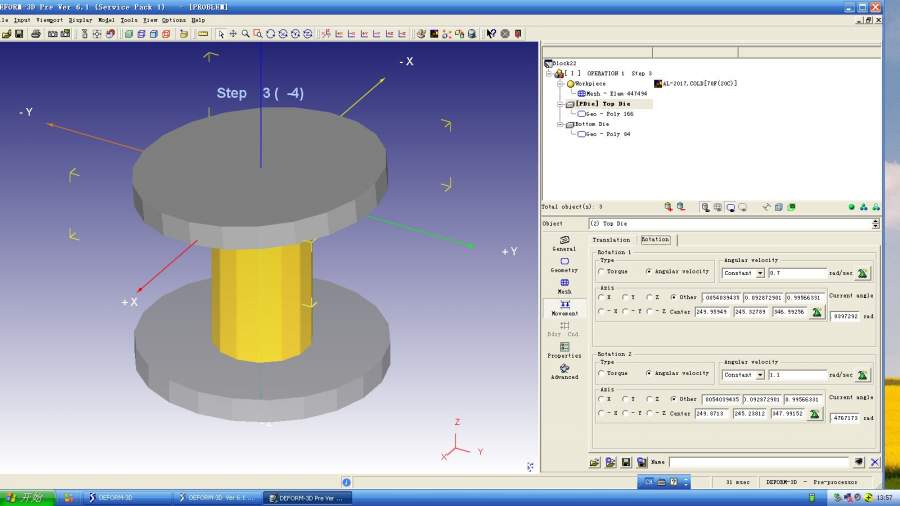Screen dimensions: 900x506
Task: Collapse the Bottom Die tree node
Action: tap(560, 124)
